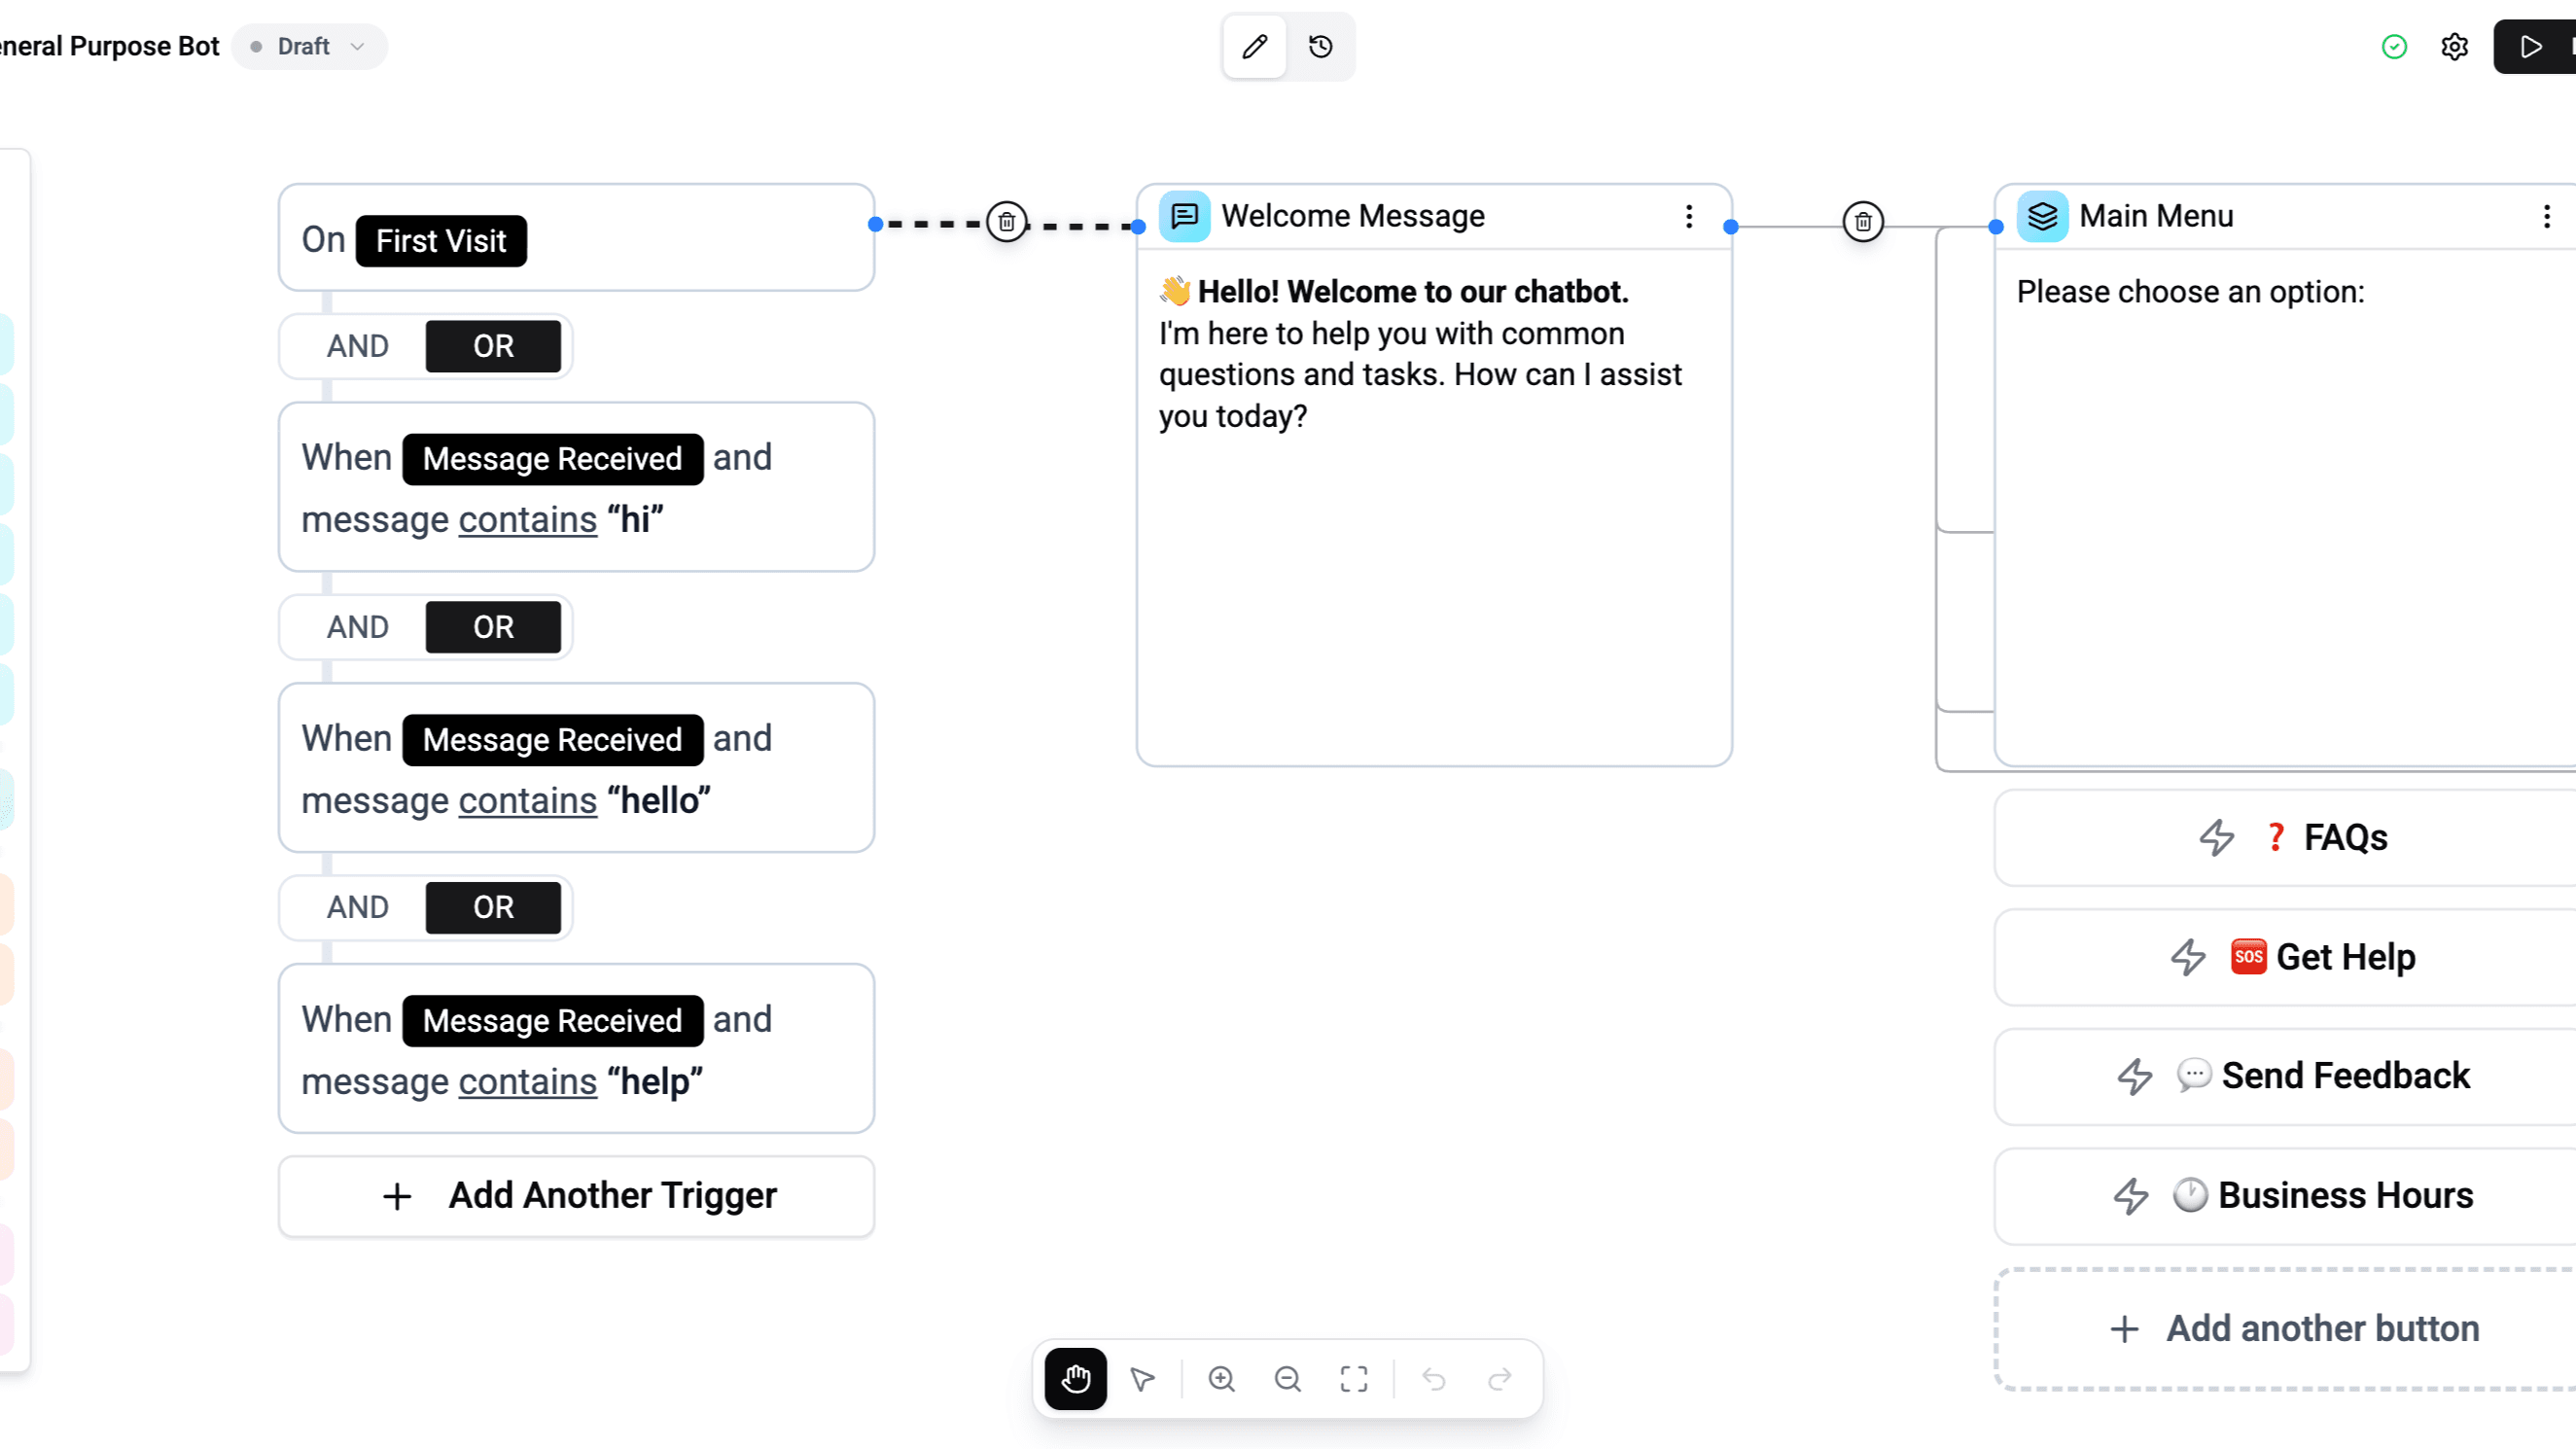
Task: Open the settings gear icon
Action: pyautogui.click(x=2454, y=46)
